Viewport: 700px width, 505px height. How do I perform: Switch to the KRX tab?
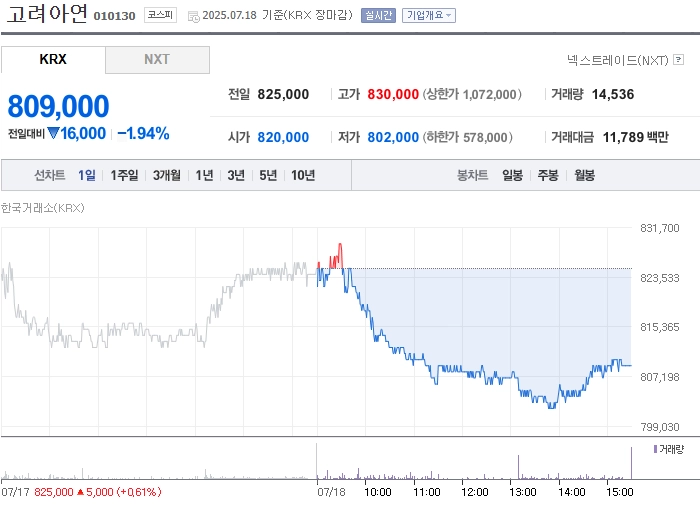[x=53, y=59]
